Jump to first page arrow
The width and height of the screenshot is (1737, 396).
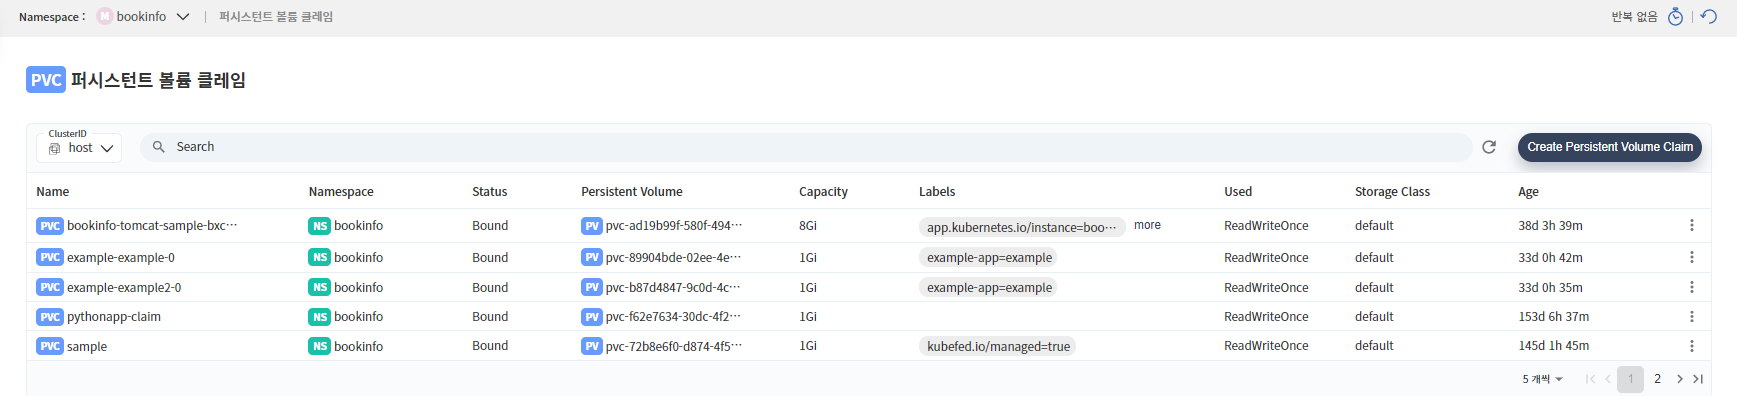pyautogui.click(x=1590, y=379)
